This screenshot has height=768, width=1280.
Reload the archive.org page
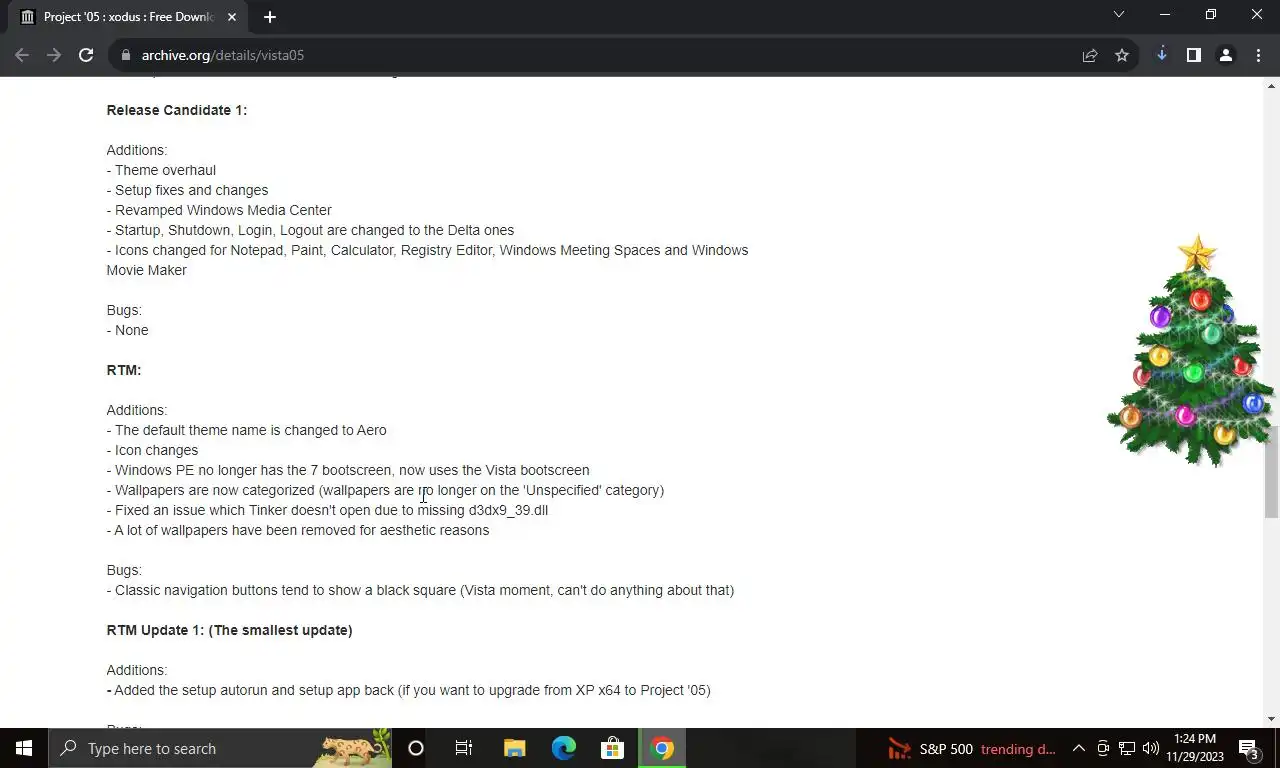pos(86,55)
